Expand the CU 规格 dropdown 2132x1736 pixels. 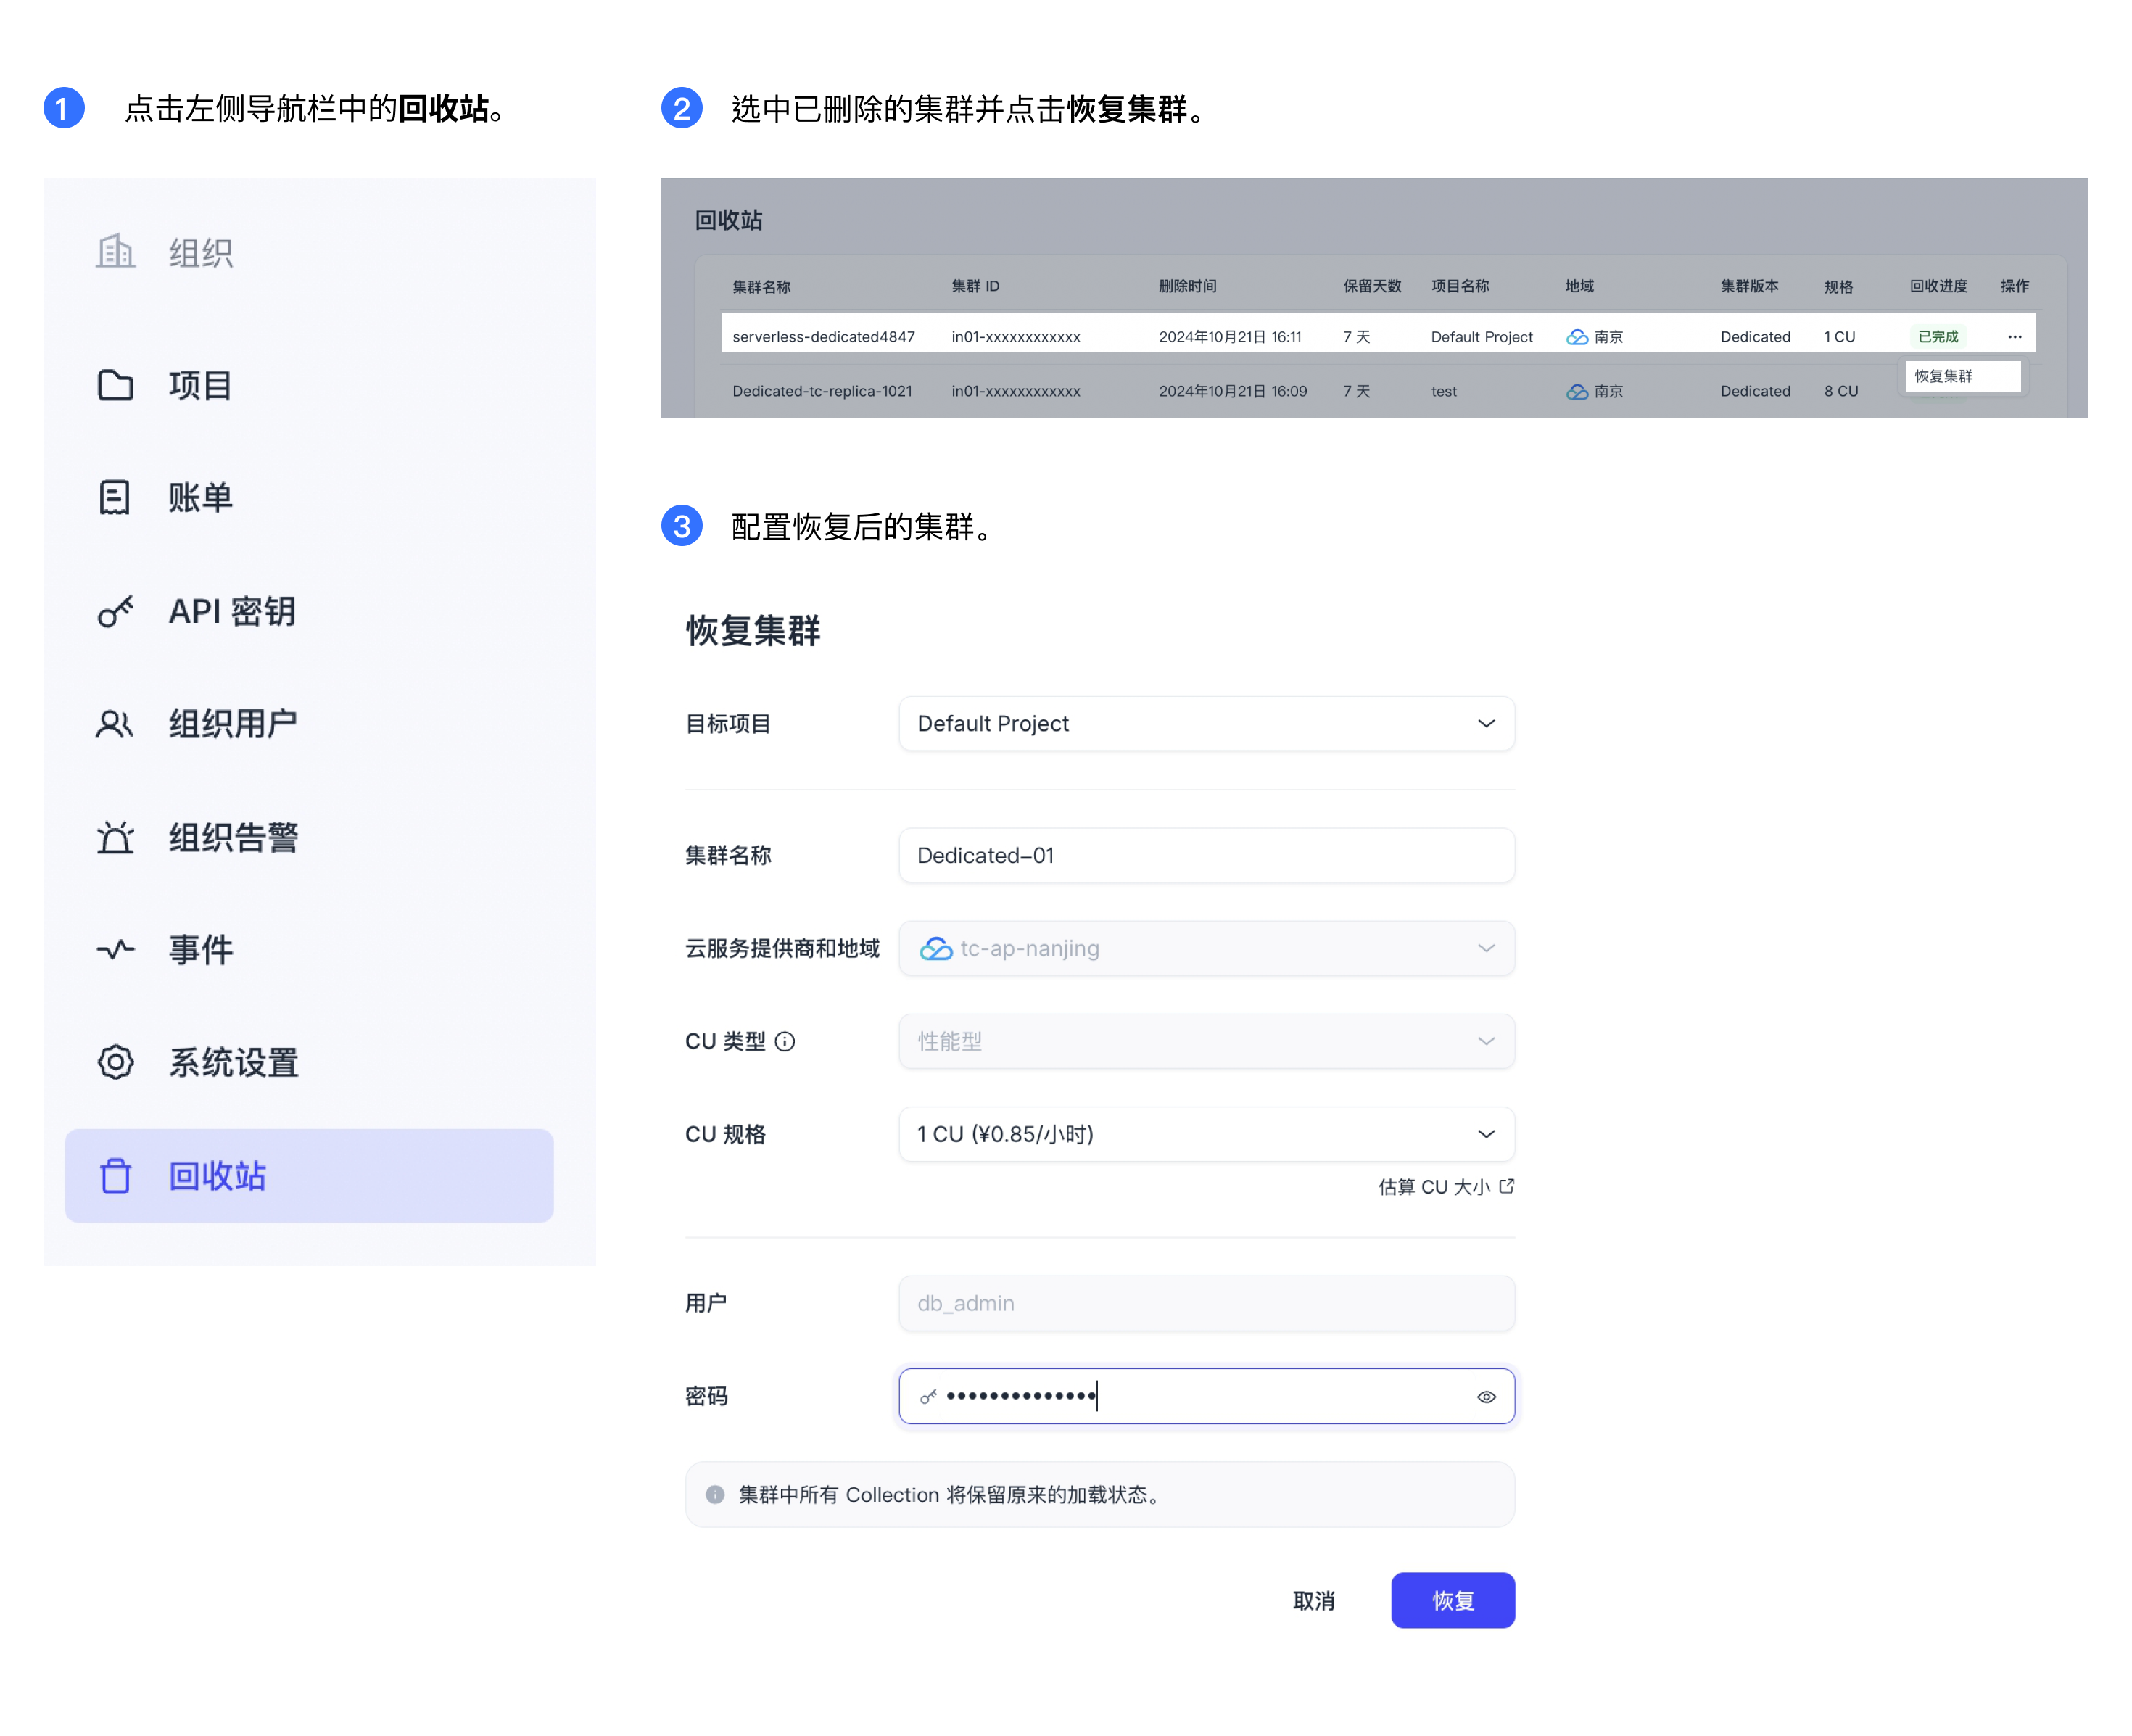(1205, 1134)
